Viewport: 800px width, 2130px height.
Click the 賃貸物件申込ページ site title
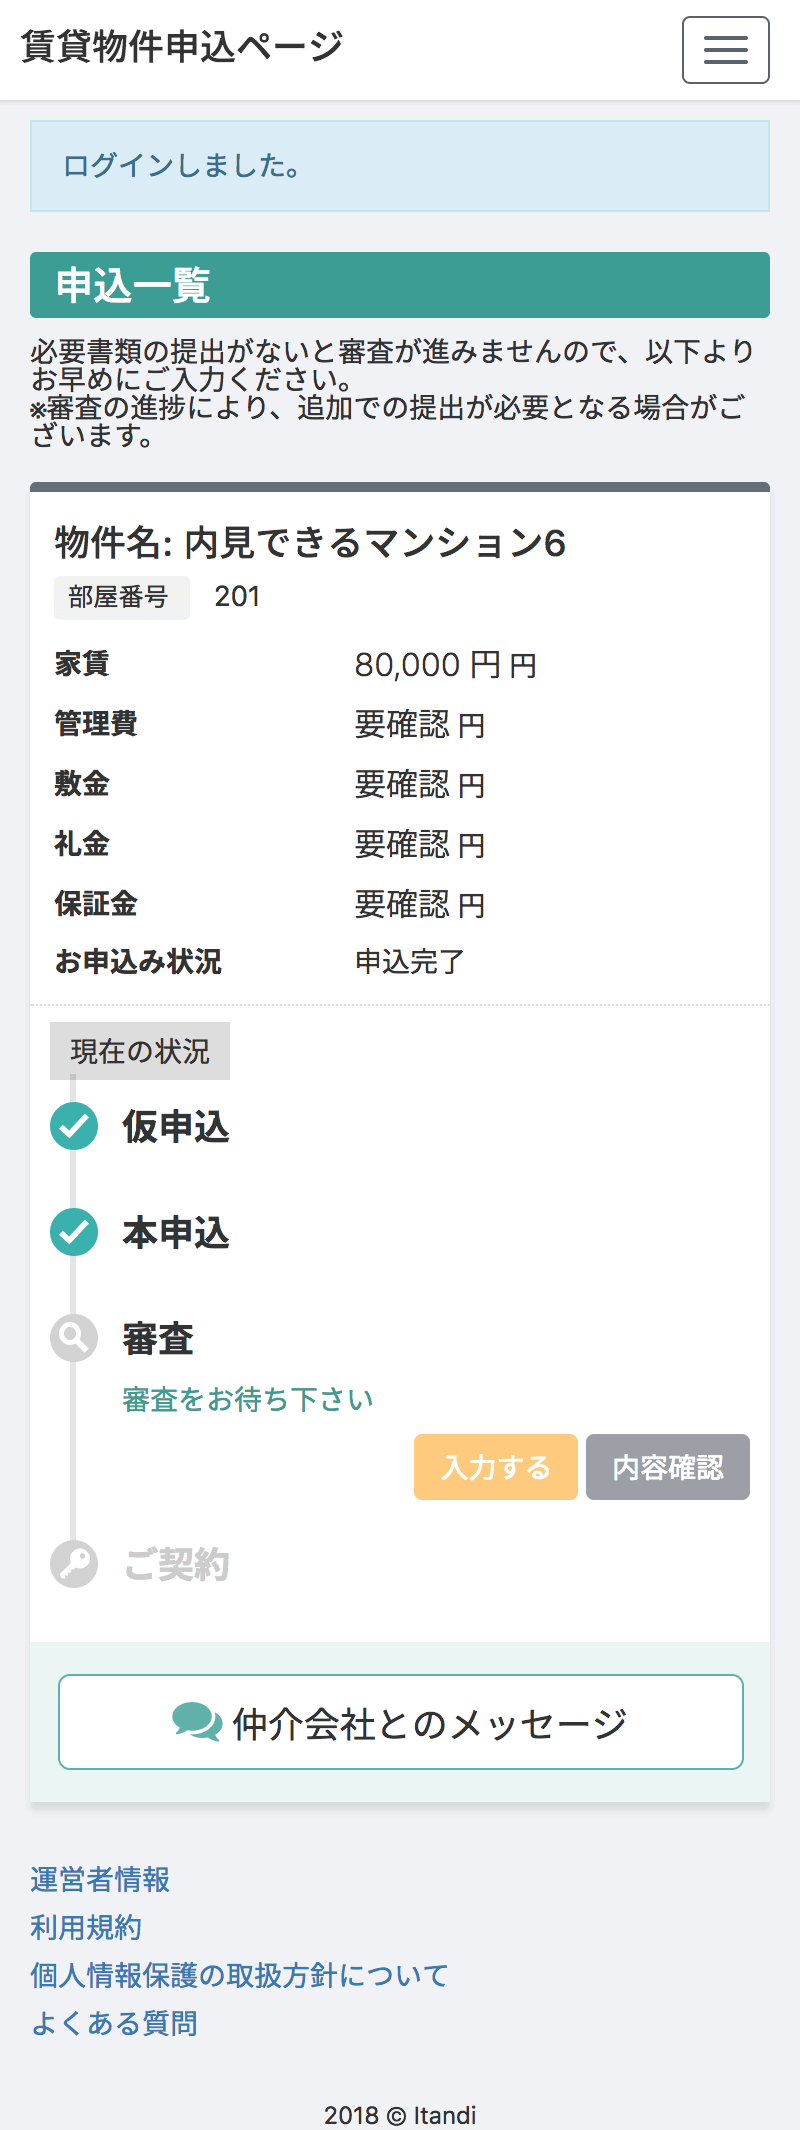[x=182, y=46]
